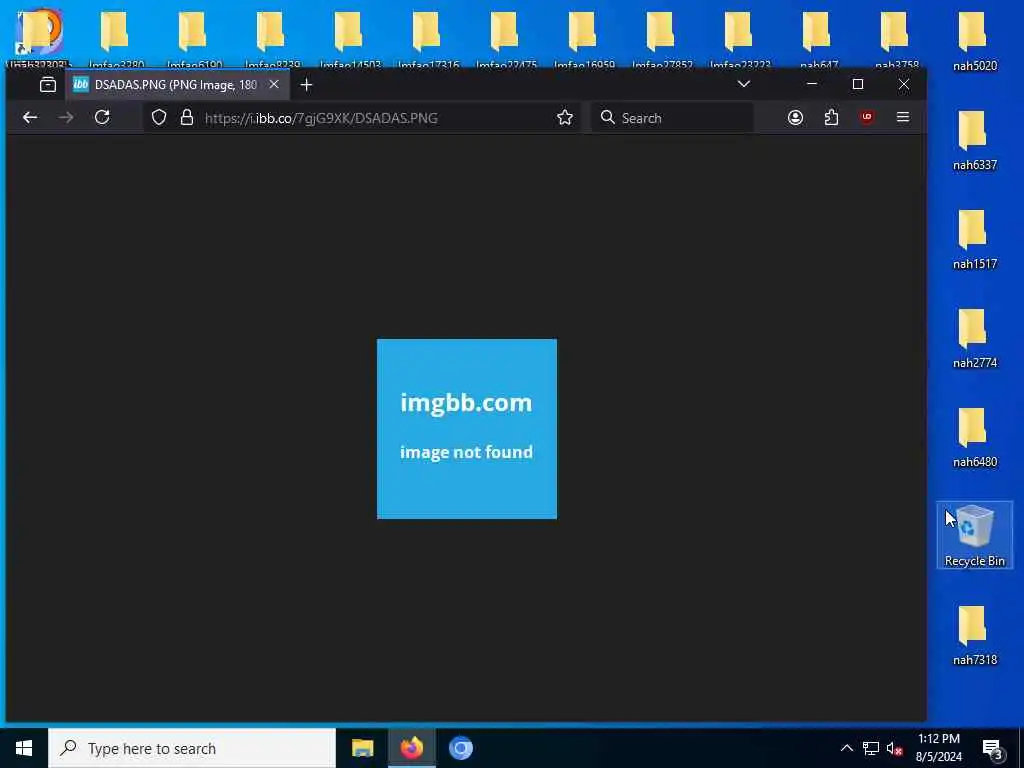Select the nah647 folder on desktop
1024x768 pixels.
click(x=818, y=38)
